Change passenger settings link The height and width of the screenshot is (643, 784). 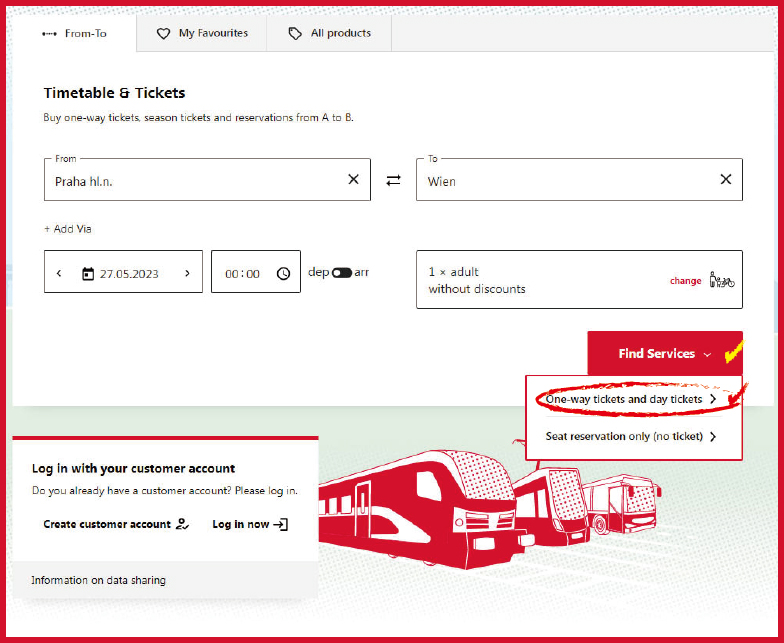686,280
